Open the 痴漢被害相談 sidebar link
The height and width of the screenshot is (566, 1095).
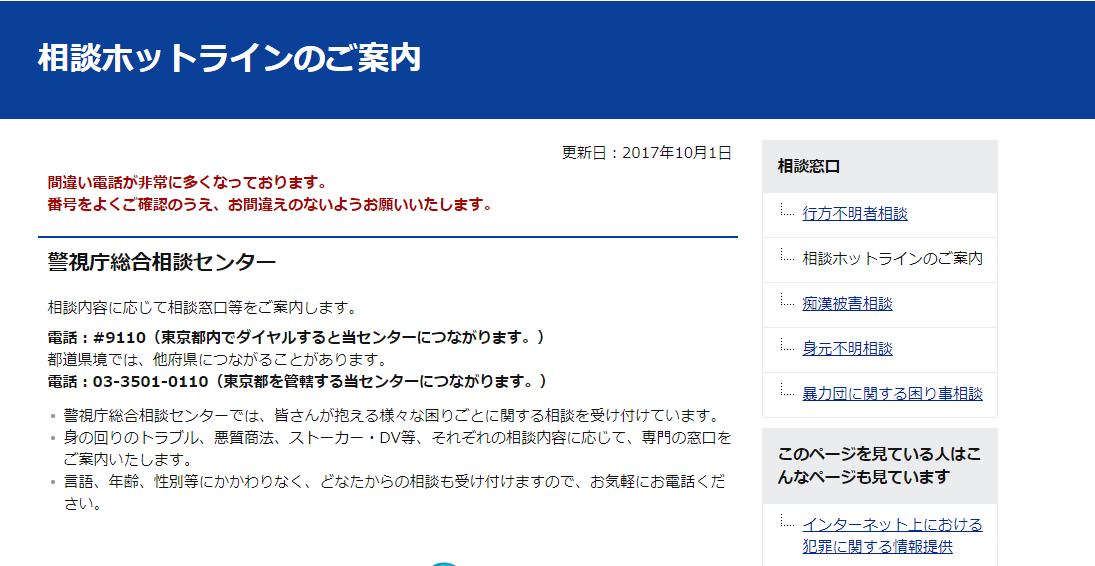point(847,303)
